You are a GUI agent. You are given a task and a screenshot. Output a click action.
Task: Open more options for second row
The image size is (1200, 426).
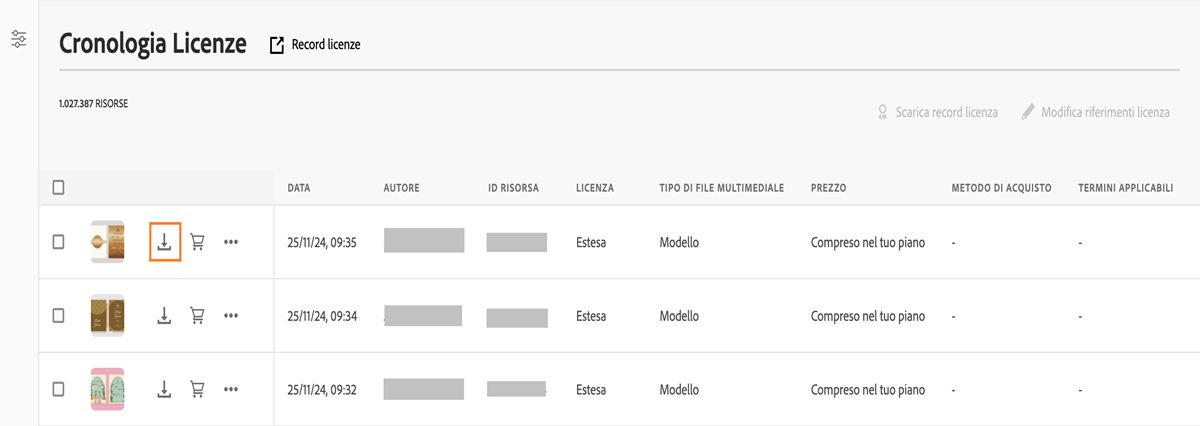[x=231, y=316]
